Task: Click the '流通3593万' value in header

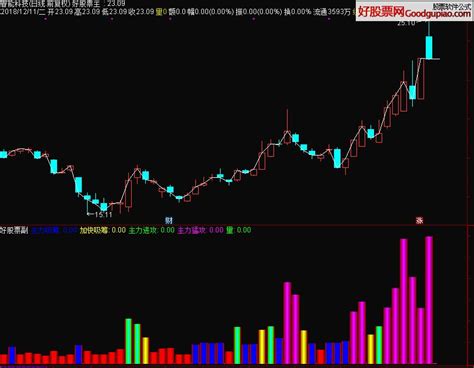Action: (332, 12)
